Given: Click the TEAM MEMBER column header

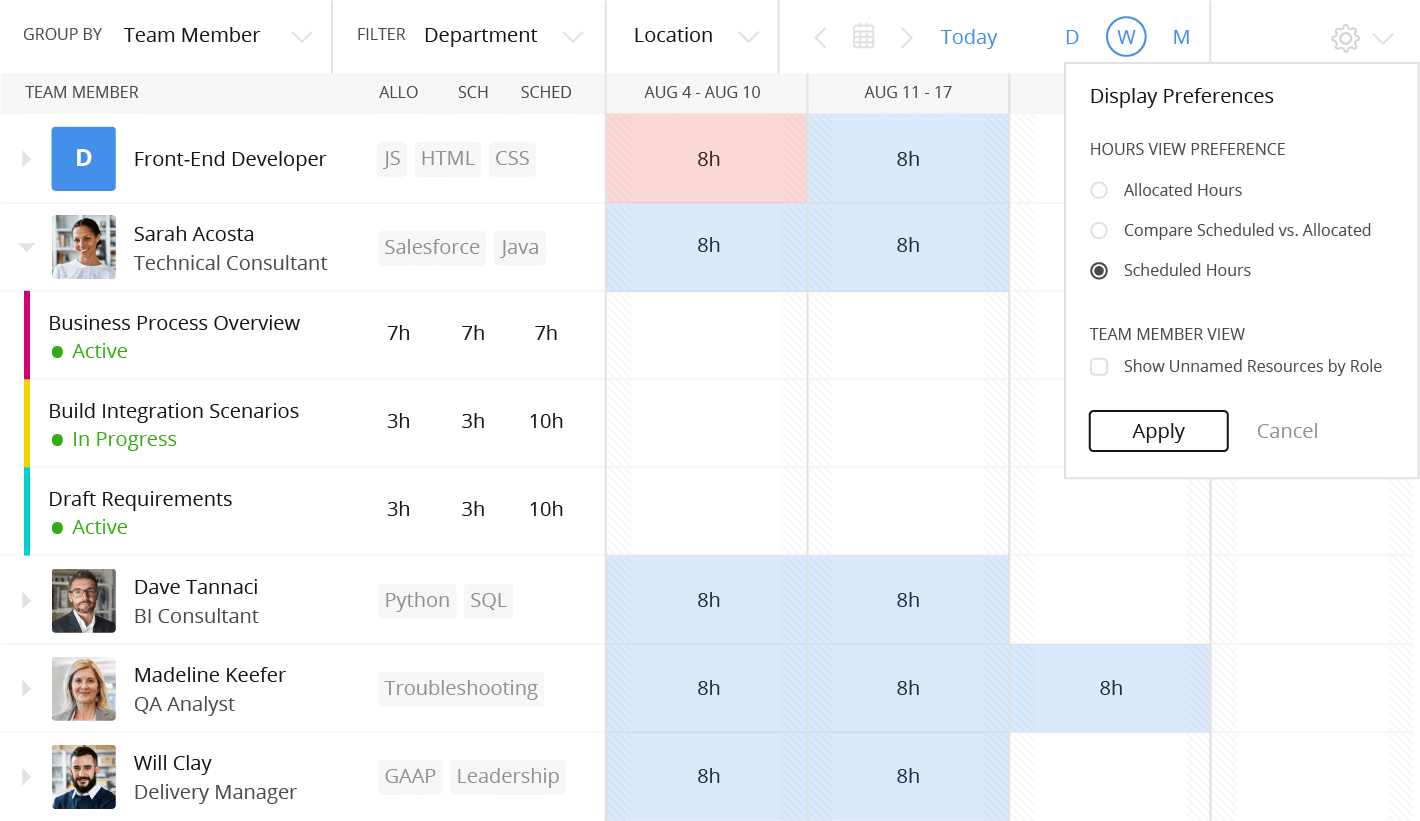Looking at the screenshot, I should pyautogui.click(x=82, y=93).
